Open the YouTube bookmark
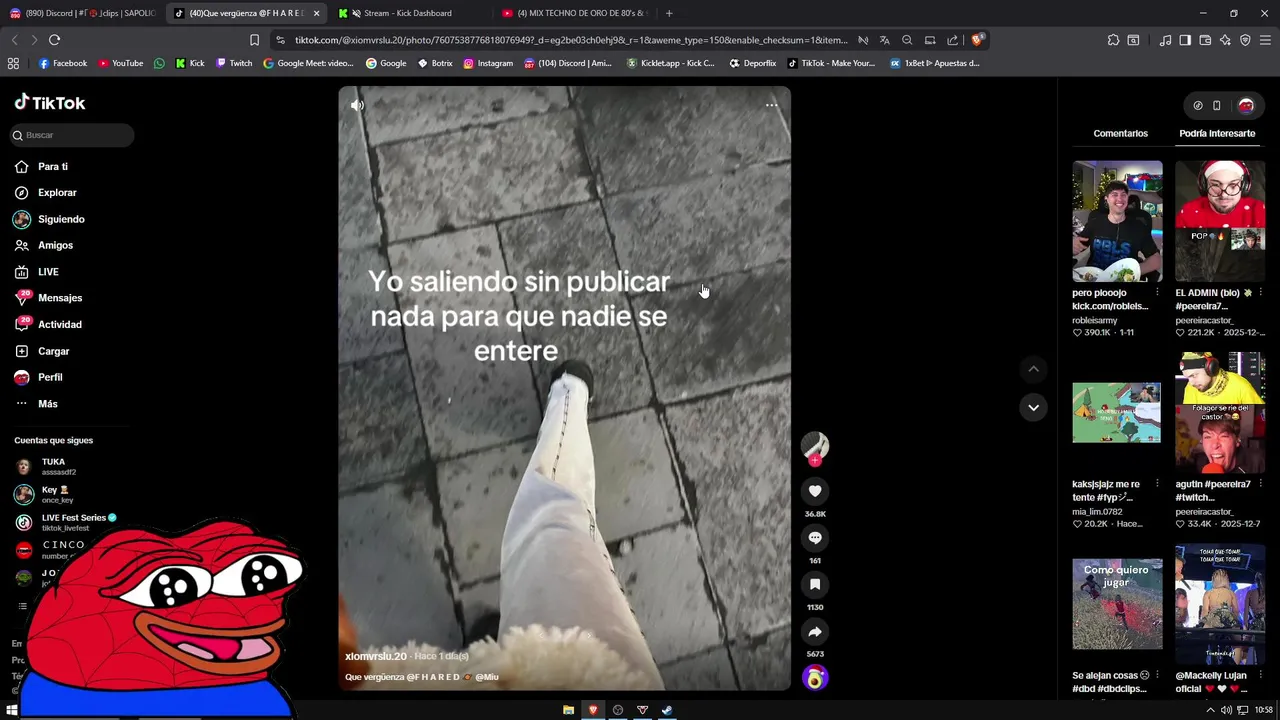Viewport: 1280px width, 720px height. pyautogui.click(x=120, y=63)
